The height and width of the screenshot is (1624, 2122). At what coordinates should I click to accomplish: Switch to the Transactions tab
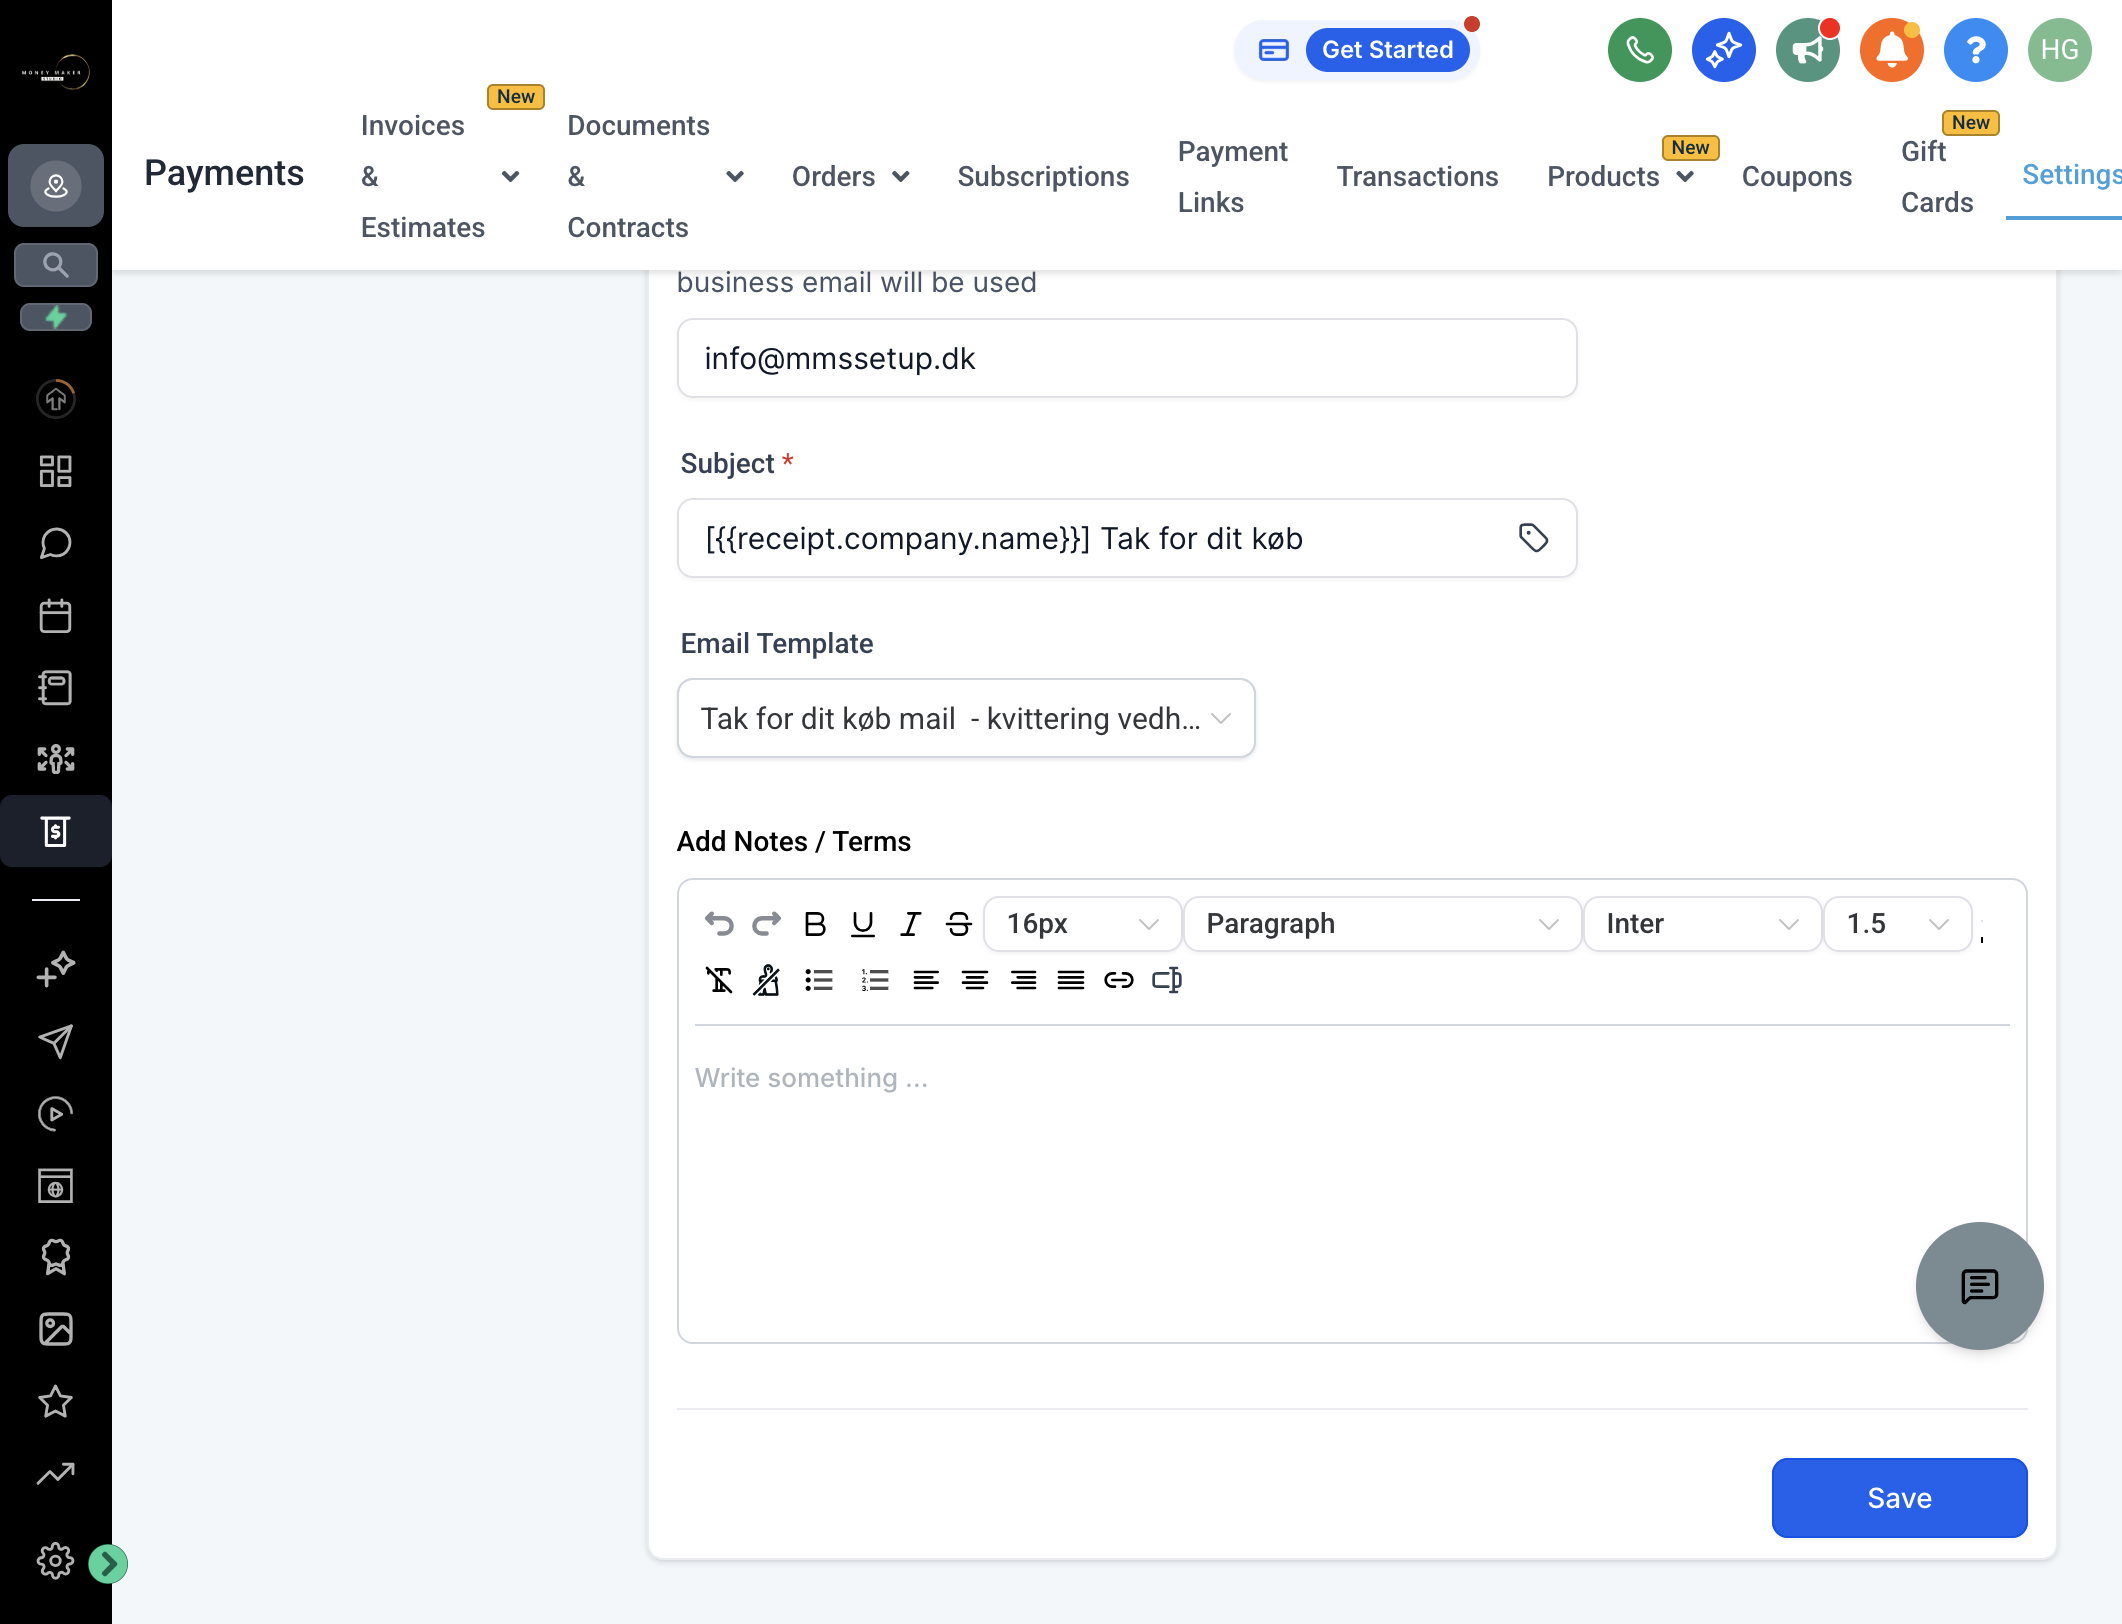1417,176
